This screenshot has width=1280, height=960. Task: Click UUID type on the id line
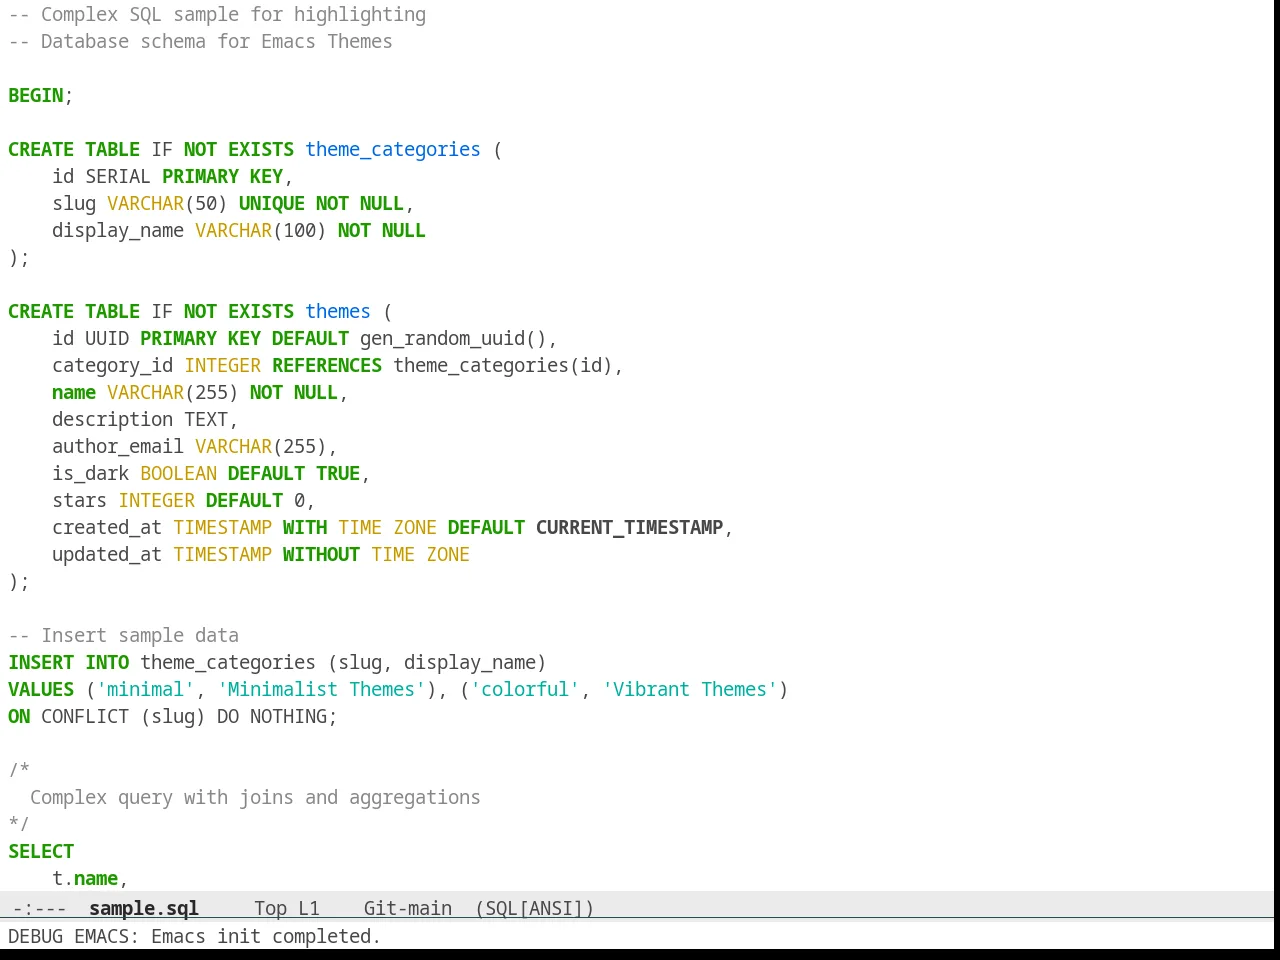pos(107,338)
